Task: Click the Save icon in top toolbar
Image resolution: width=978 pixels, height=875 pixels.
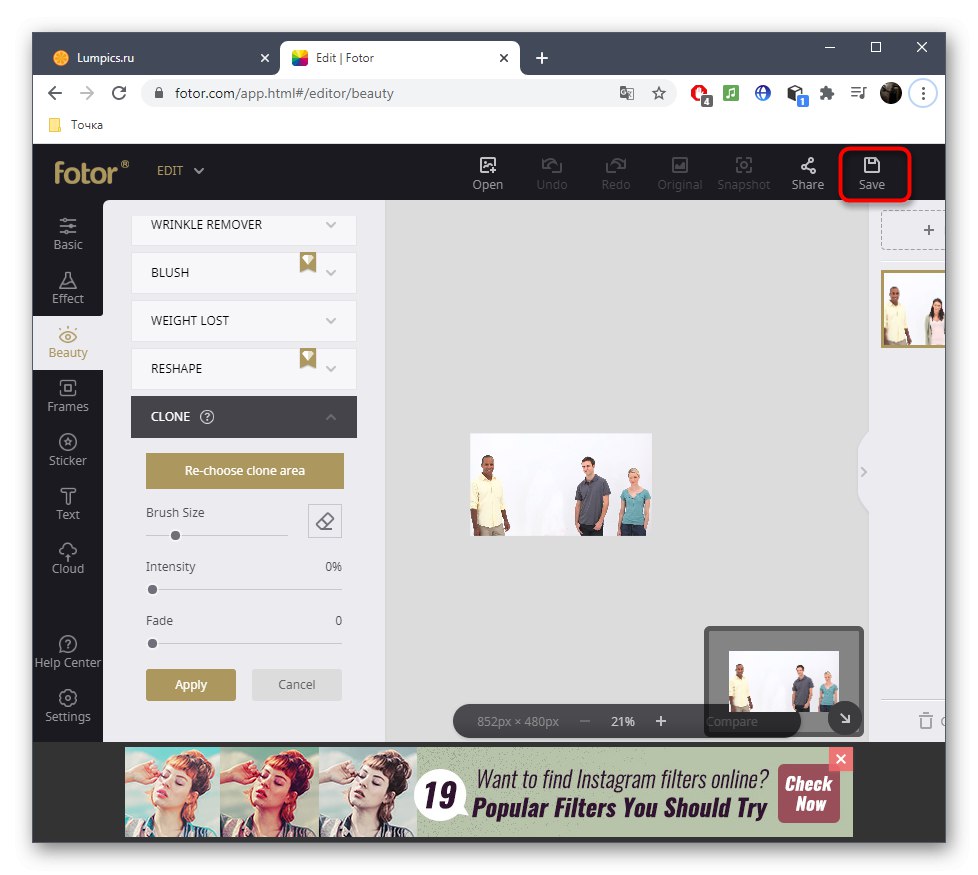Action: (871, 174)
